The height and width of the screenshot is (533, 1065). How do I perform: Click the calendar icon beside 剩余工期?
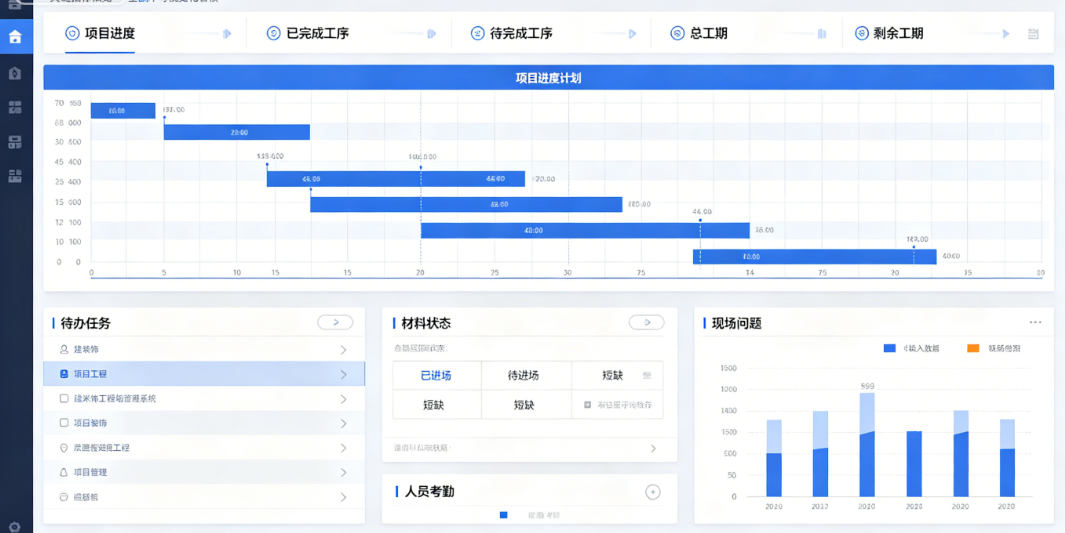1034,34
